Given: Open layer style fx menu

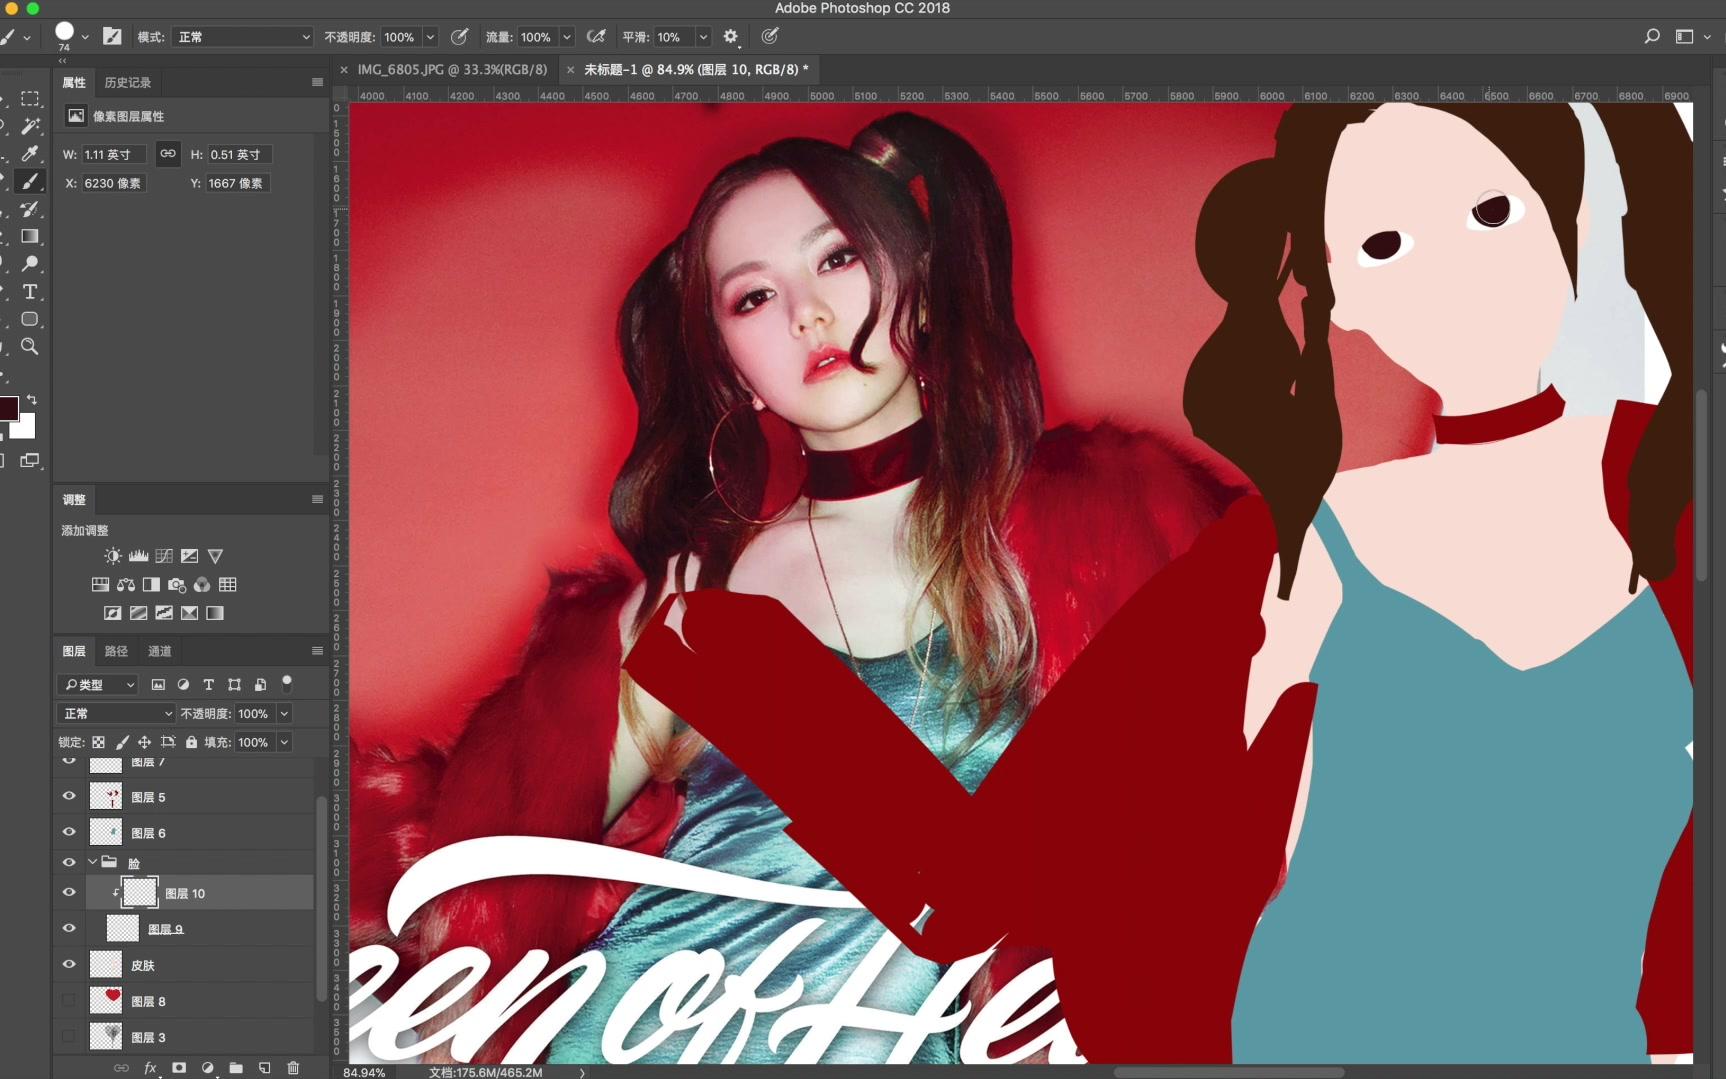Looking at the screenshot, I should click(150, 1068).
